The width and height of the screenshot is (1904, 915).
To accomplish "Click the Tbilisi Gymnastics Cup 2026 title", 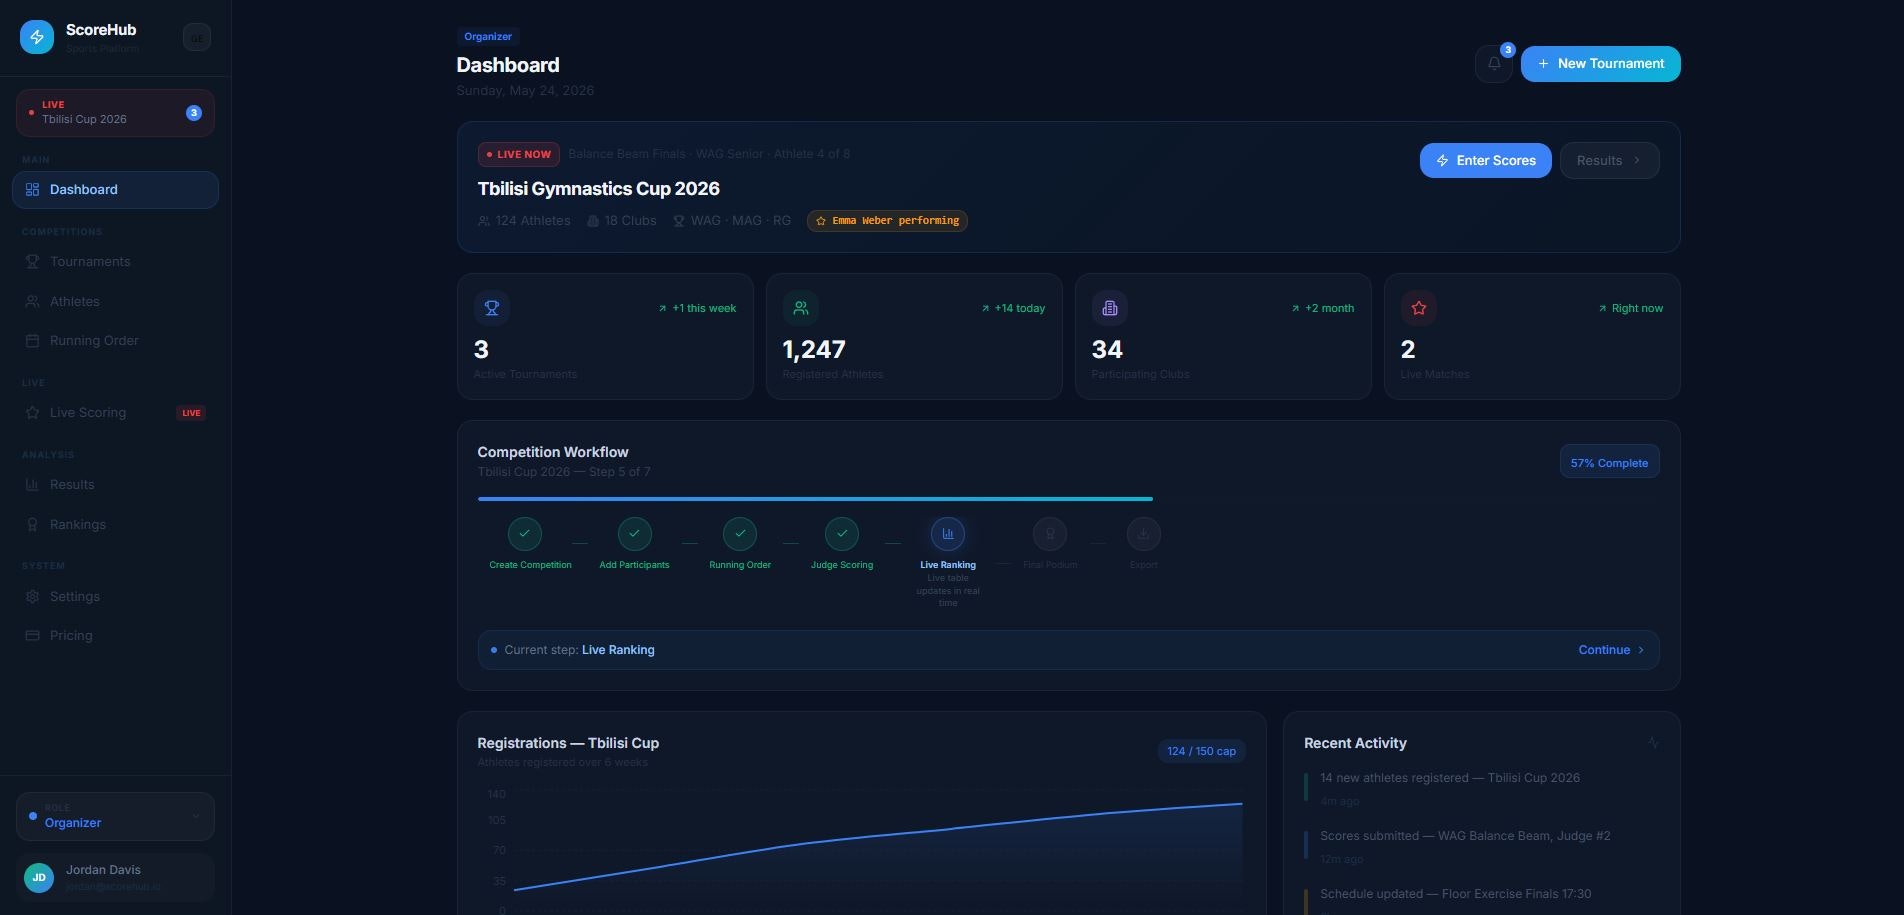I will [598, 189].
